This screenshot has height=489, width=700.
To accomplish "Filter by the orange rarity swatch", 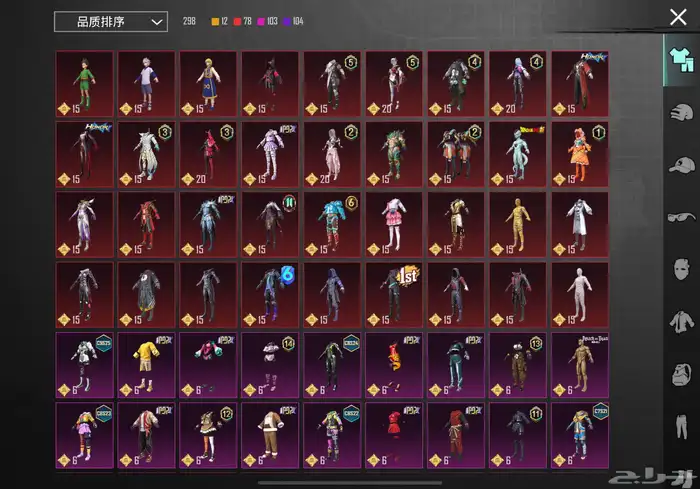I will pos(213,21).
